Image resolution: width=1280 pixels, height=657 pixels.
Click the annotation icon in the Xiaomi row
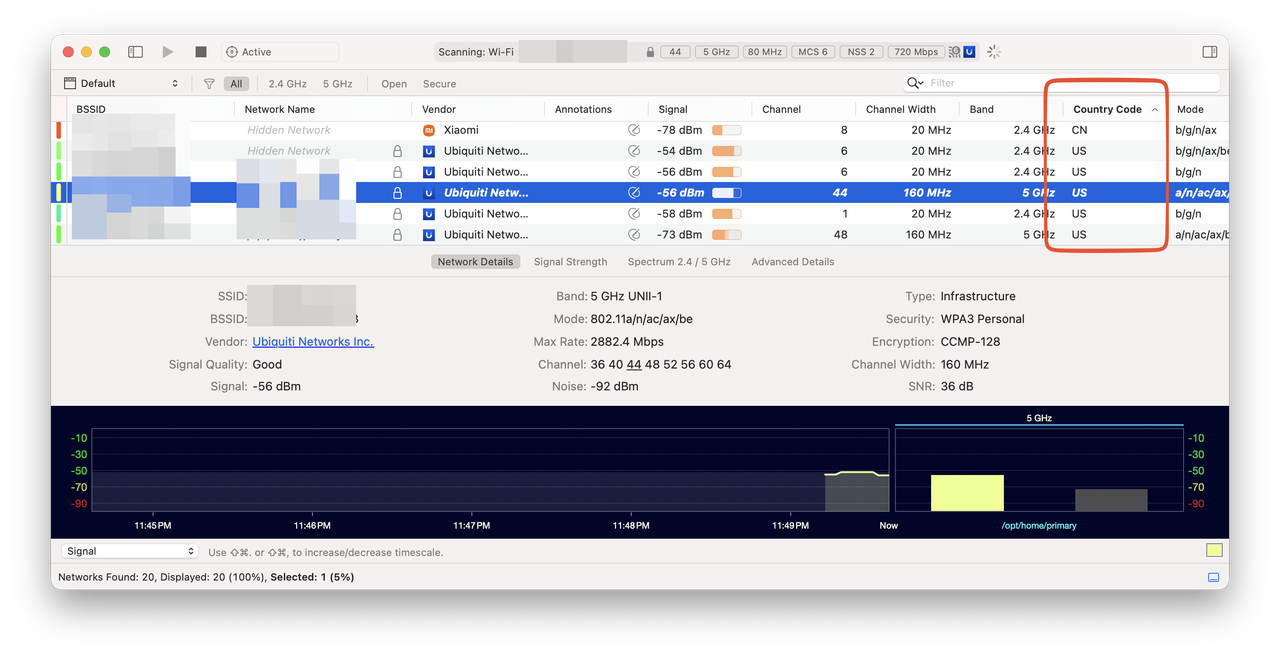point(633,130)
